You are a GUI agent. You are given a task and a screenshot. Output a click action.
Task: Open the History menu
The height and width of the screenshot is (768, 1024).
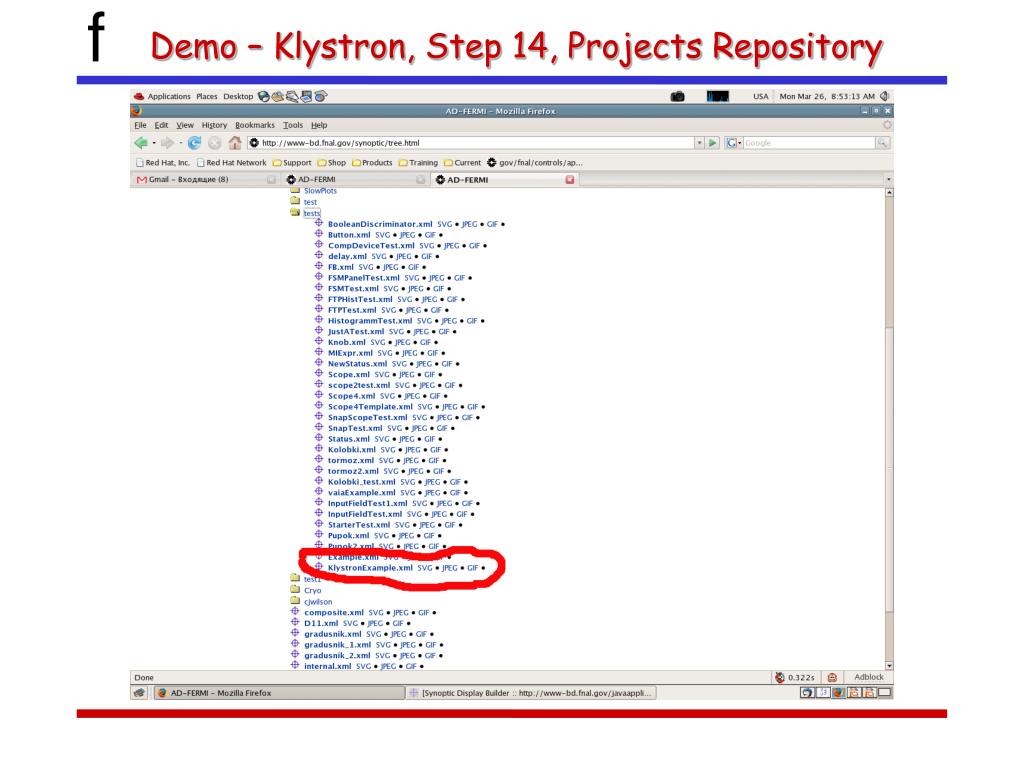pyautogui.click(x=214, y=125)
